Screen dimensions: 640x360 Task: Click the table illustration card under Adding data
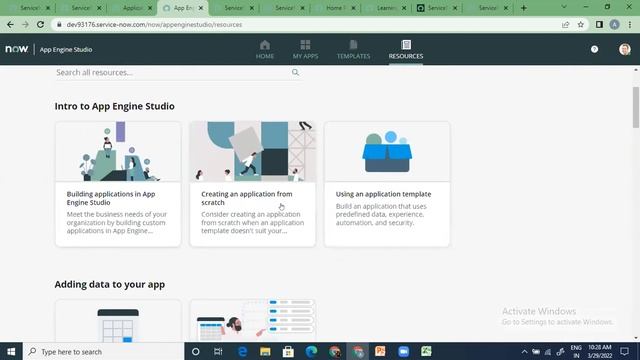click(118, 321)
